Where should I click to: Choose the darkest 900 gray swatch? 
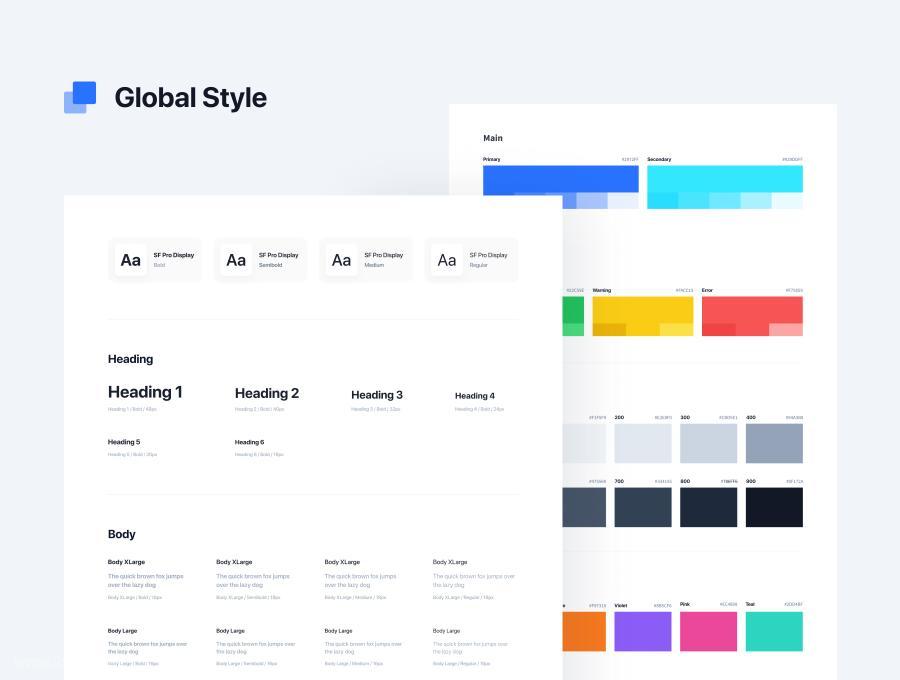(x=774, y=507)
